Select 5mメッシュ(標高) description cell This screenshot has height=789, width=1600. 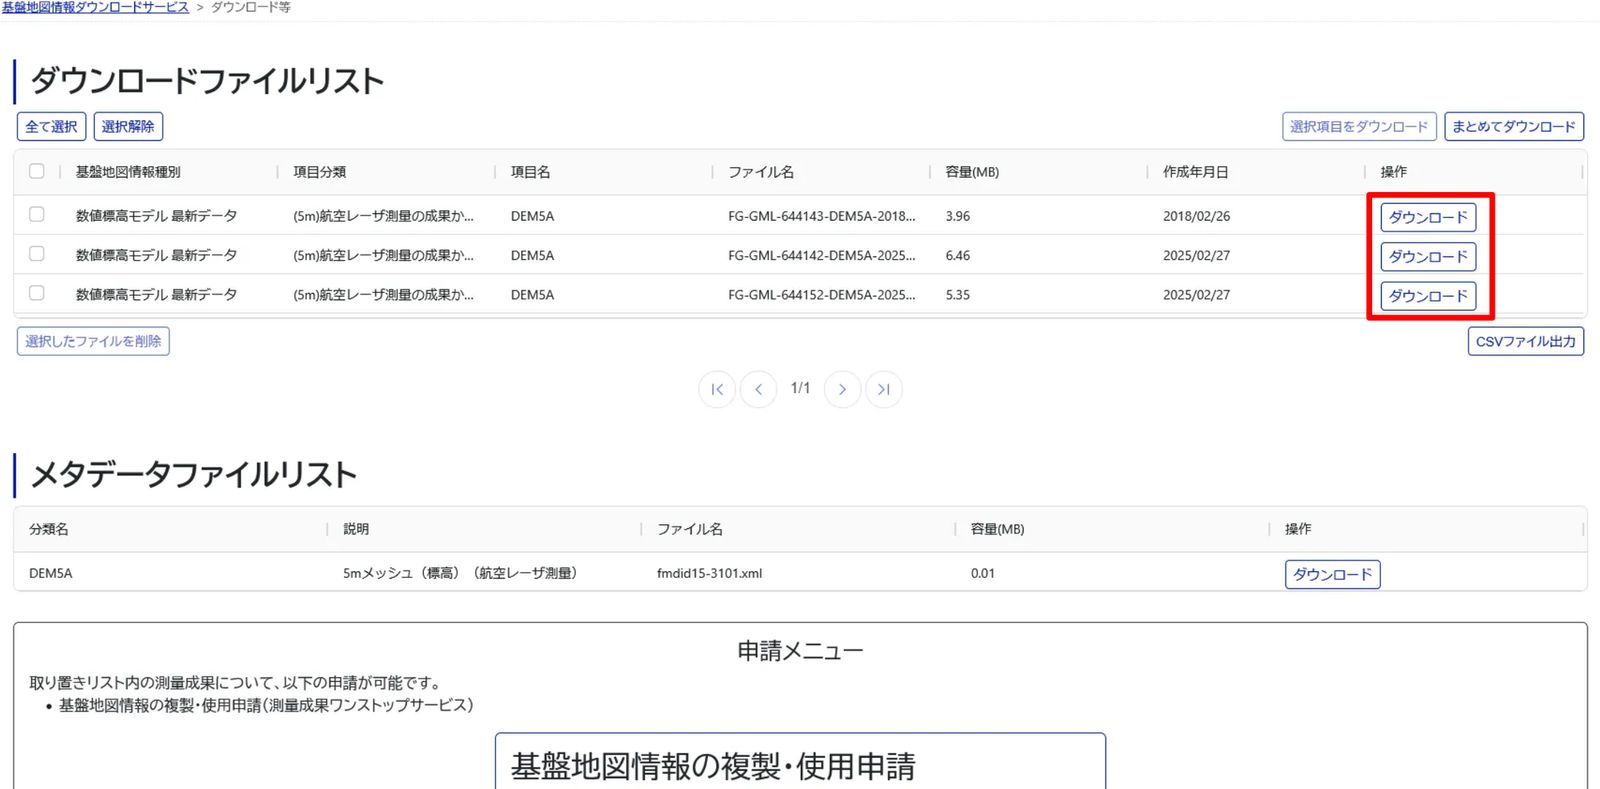pos(460,573)
